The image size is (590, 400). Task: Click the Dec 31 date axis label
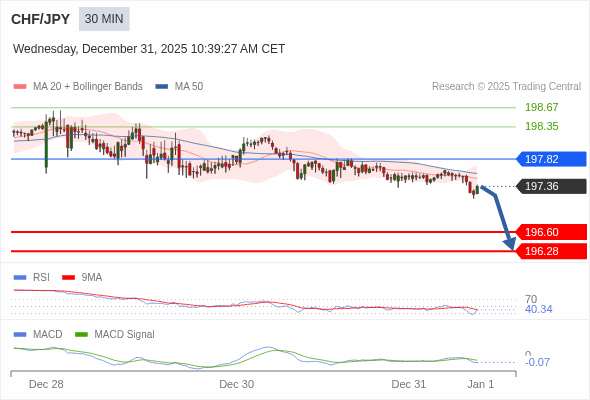(409, 384)
